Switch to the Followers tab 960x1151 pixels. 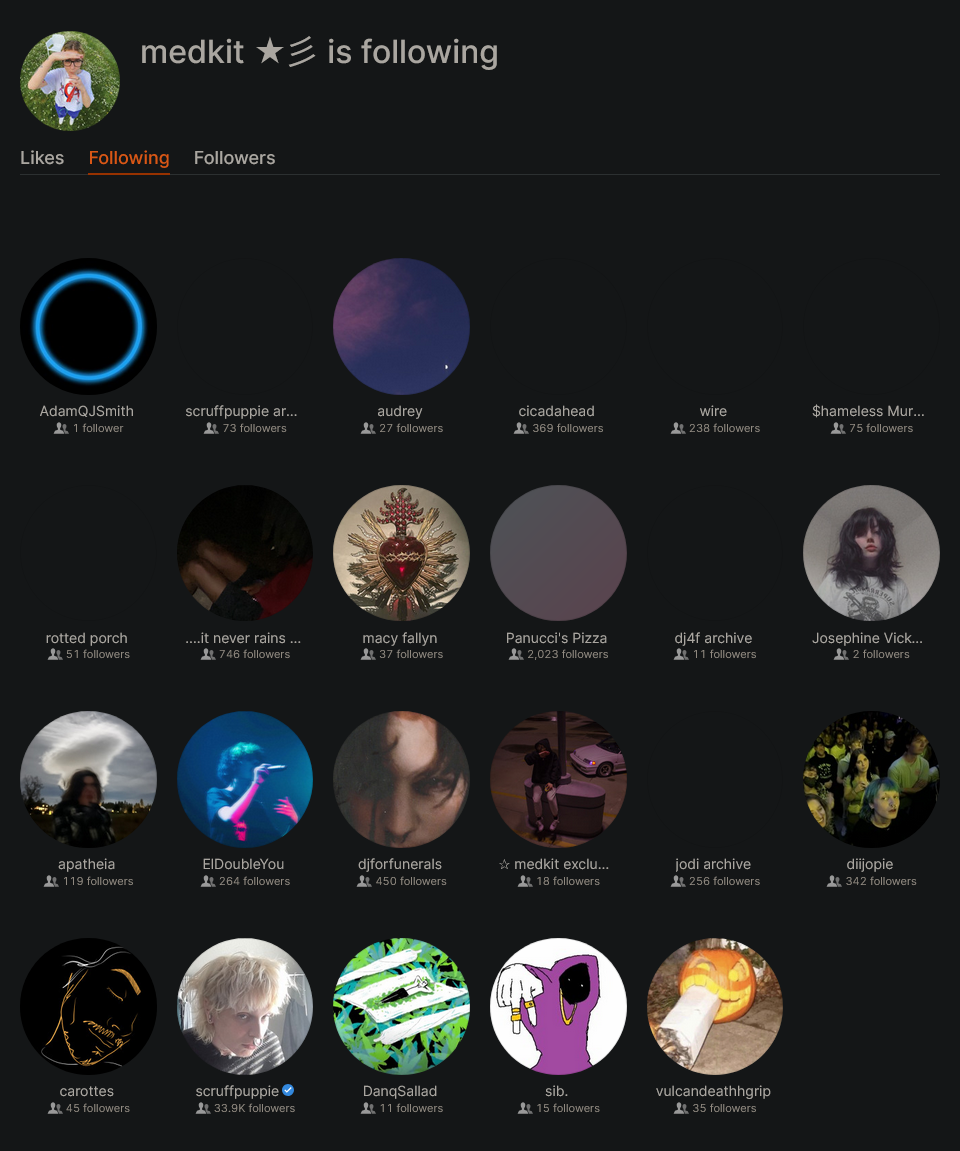point(234,158)
